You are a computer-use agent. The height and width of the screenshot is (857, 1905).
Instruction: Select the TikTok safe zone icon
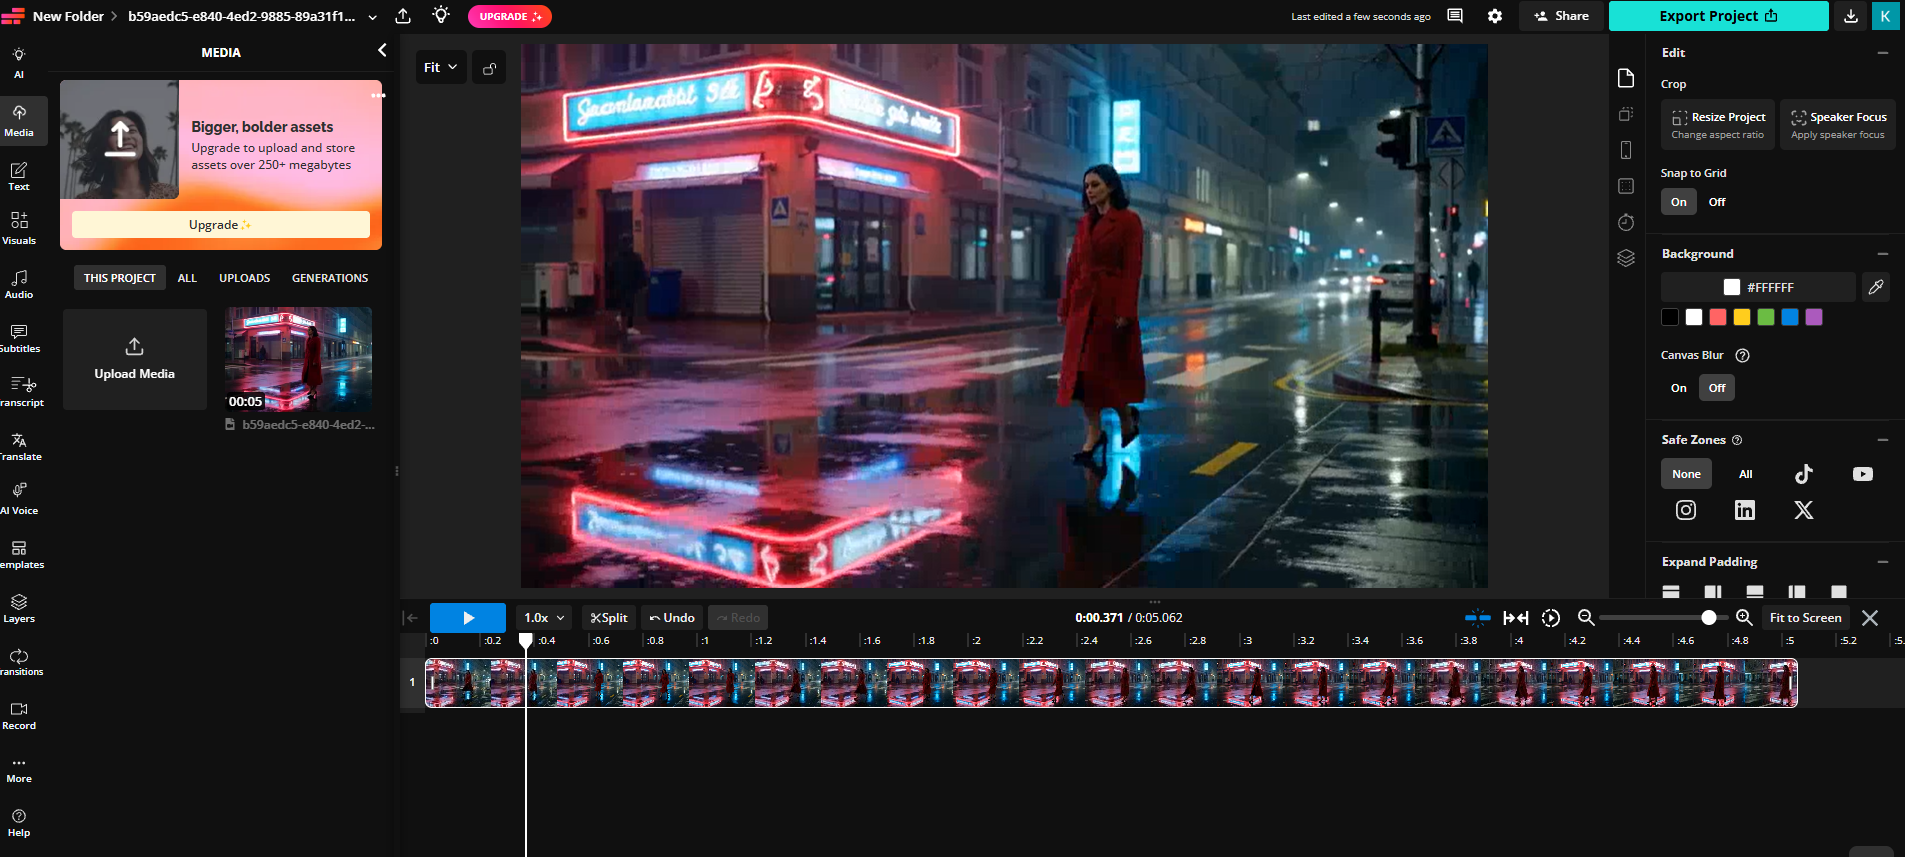pyautogui.click(x=1803, y=474)
